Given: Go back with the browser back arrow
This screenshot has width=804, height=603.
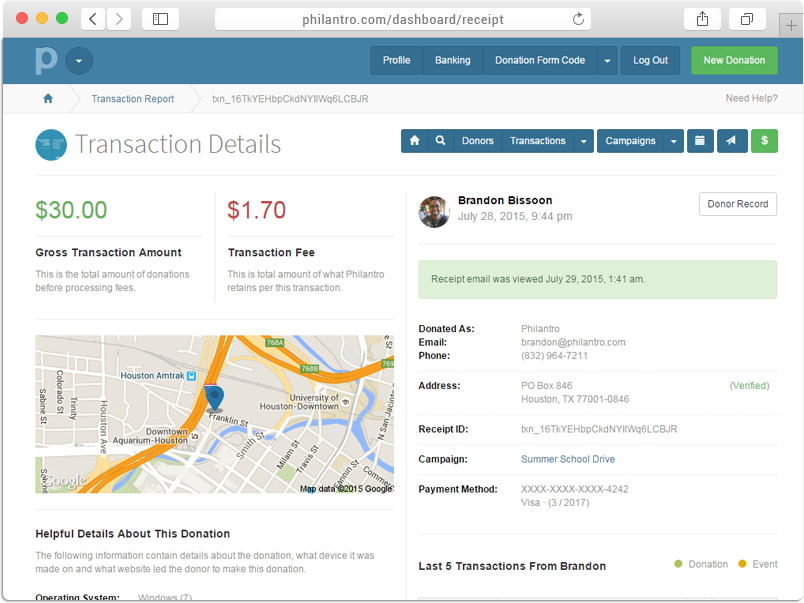Looking at the screenshot, I should (x=93, y=19).
